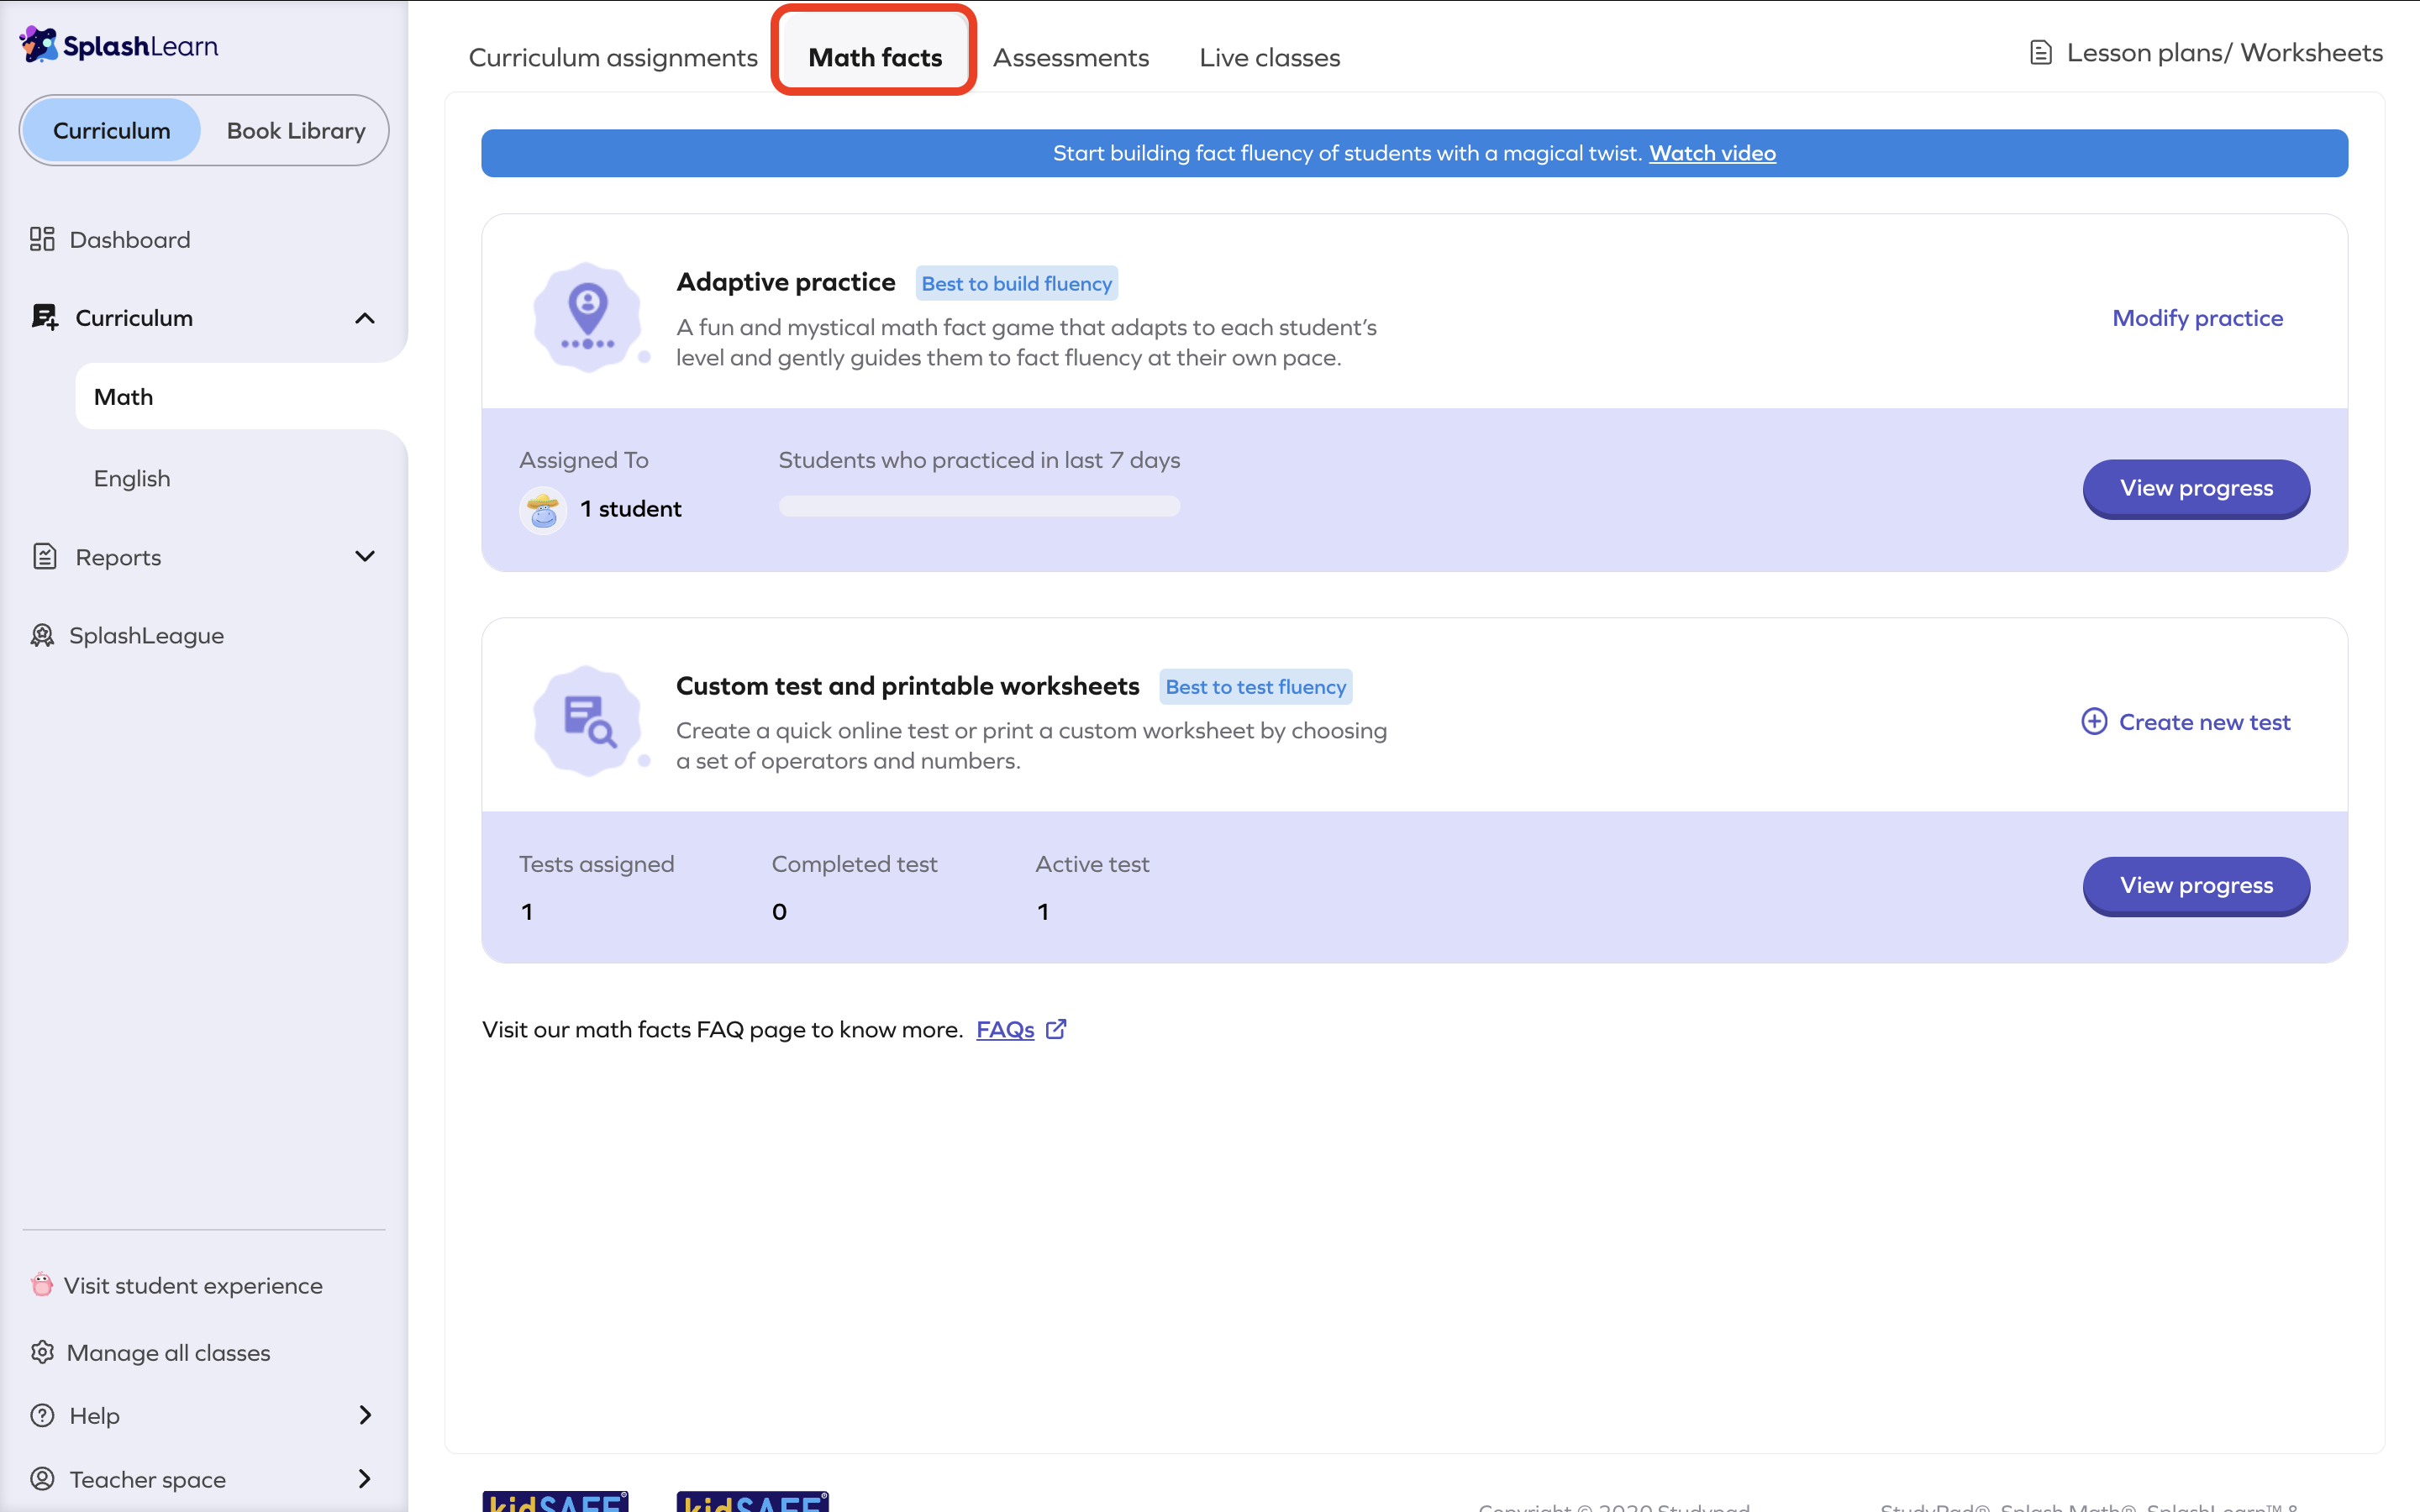Open SplashLeague from the sidebar
The width and height of the screenshot is (2420, 1512).
[x=146, y=635]
